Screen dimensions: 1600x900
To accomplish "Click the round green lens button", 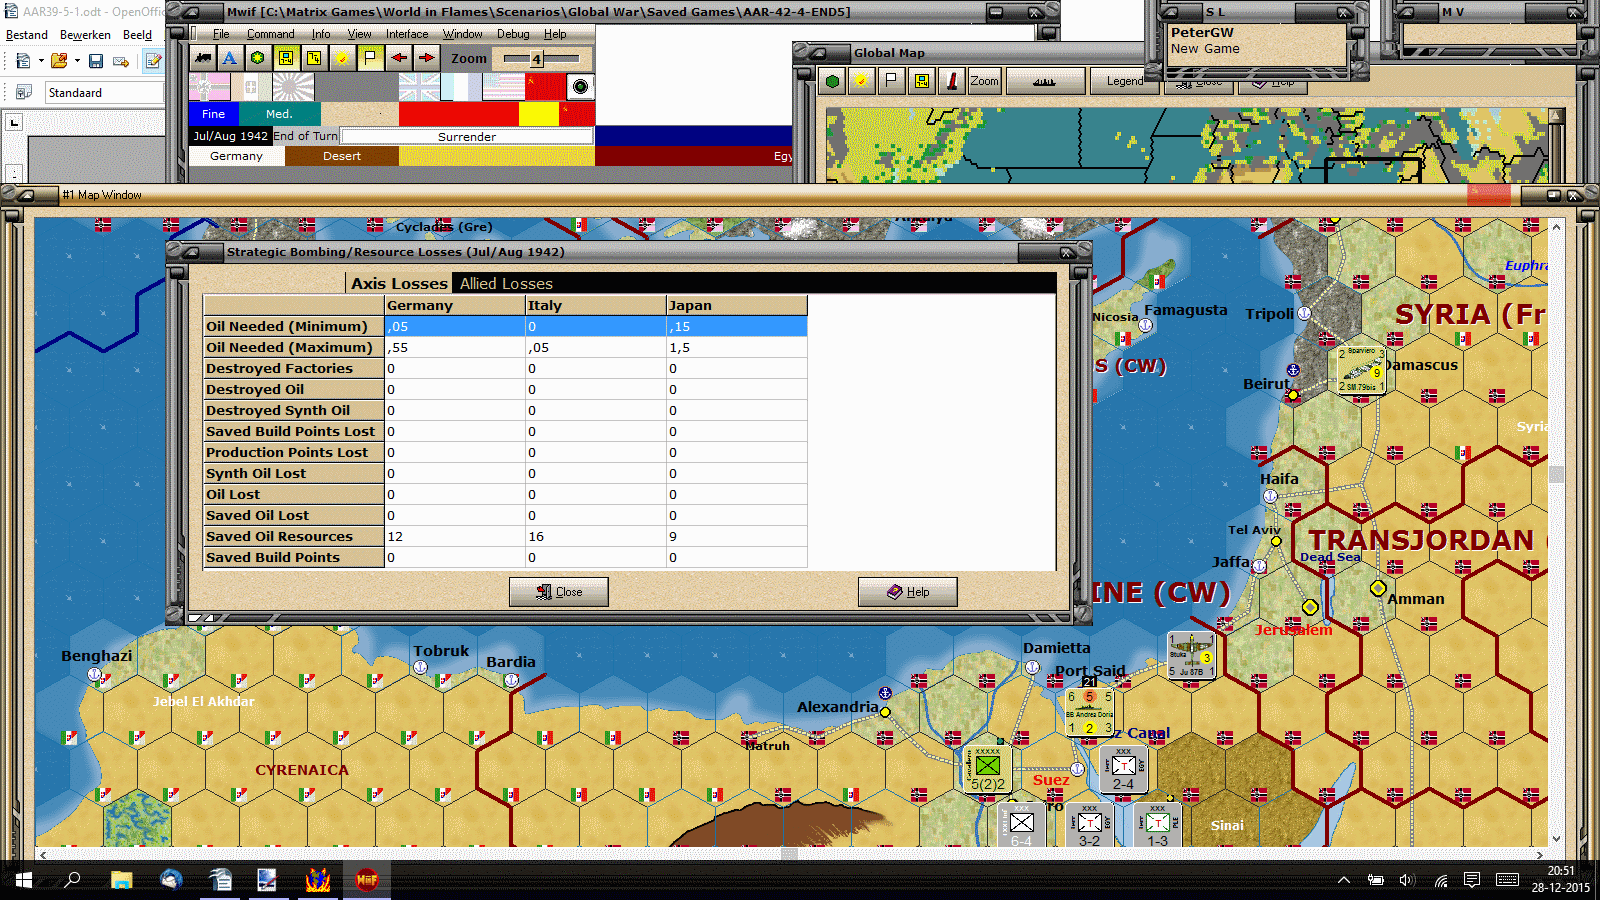I will (580, 87).
